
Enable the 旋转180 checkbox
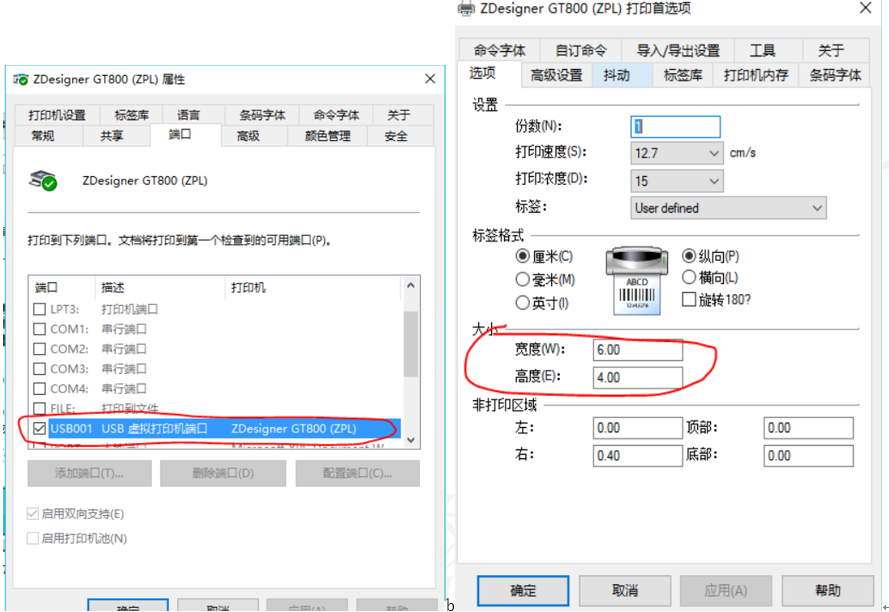689,299
